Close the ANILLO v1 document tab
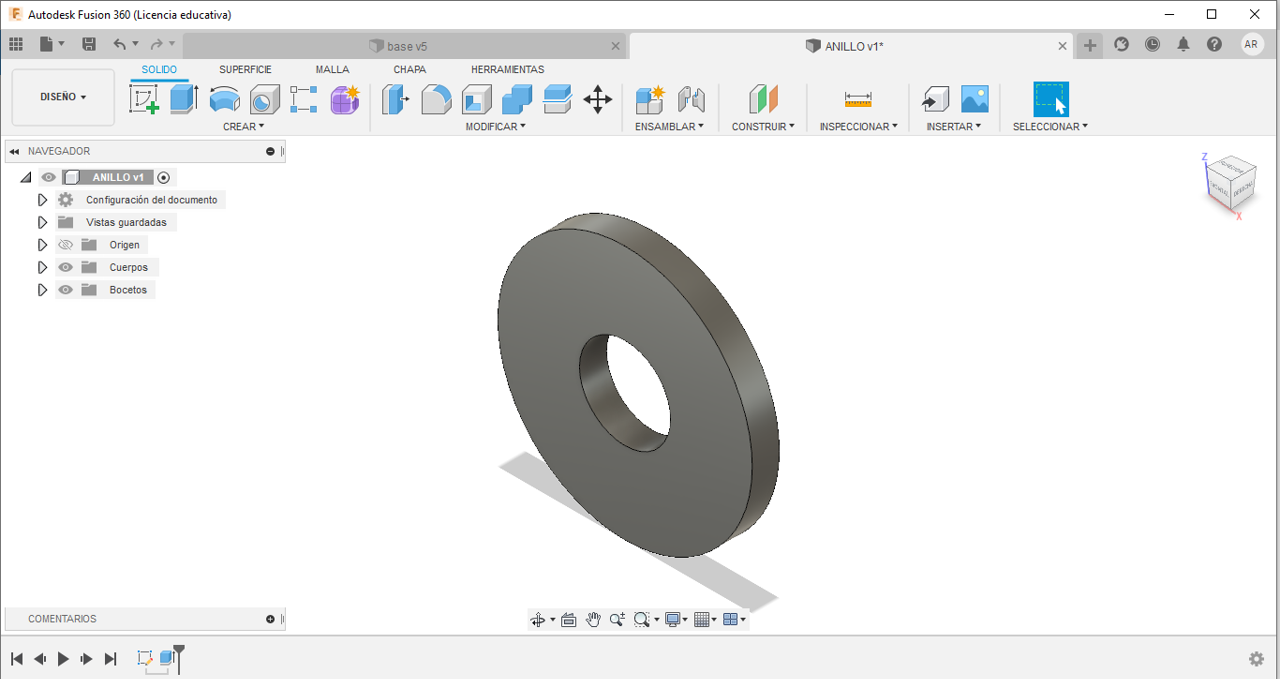Image resolution: width=1280 pixels, height=679 pixels. click(x=1063, y=46)
